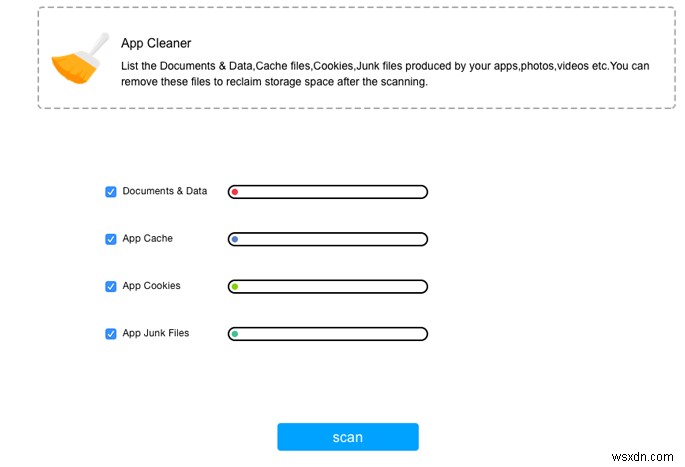Select the App Junk Files label text

(x=155, y=333)
